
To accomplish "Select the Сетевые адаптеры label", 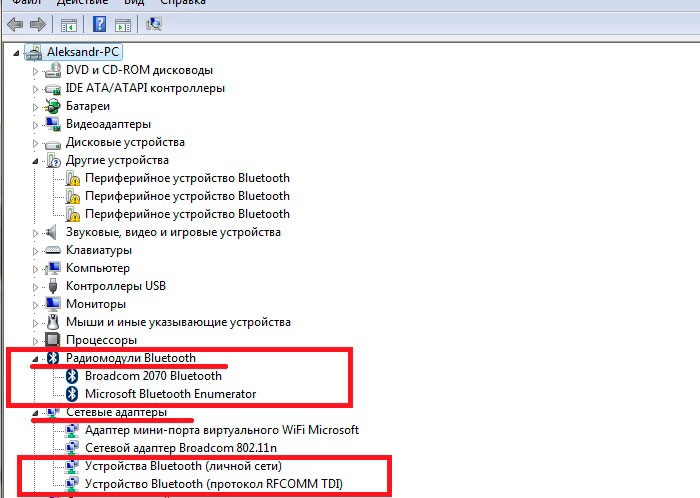I will 117,412.
